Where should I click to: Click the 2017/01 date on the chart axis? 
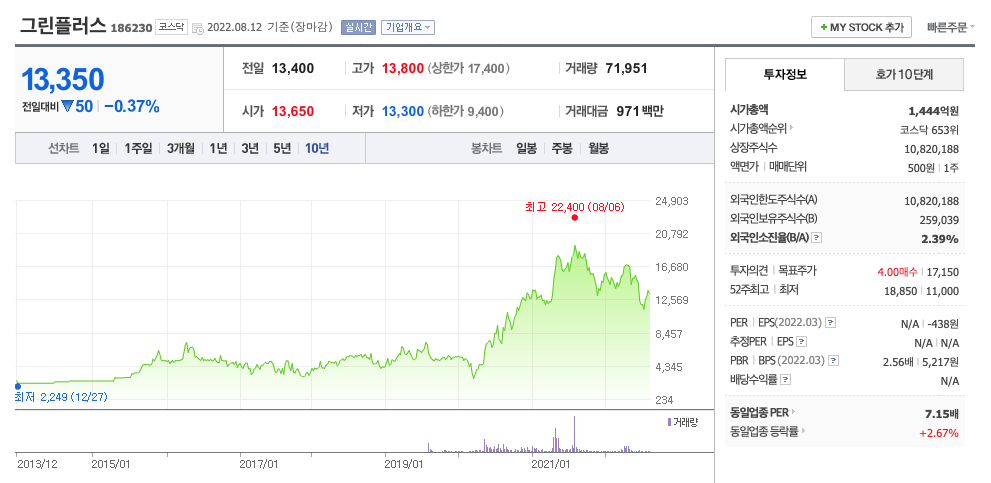click(x=259, y=463)
